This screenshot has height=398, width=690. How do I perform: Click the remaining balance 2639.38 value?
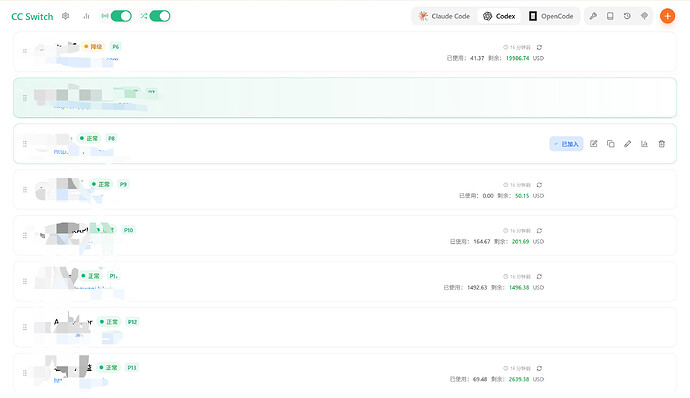pyautogui.click(x=519, y=379)
